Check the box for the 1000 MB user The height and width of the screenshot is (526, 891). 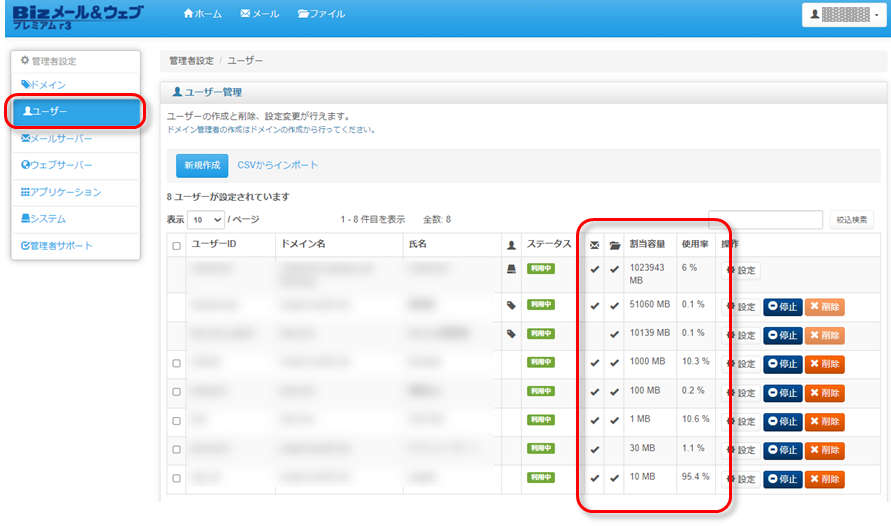[x=177, y=363]
